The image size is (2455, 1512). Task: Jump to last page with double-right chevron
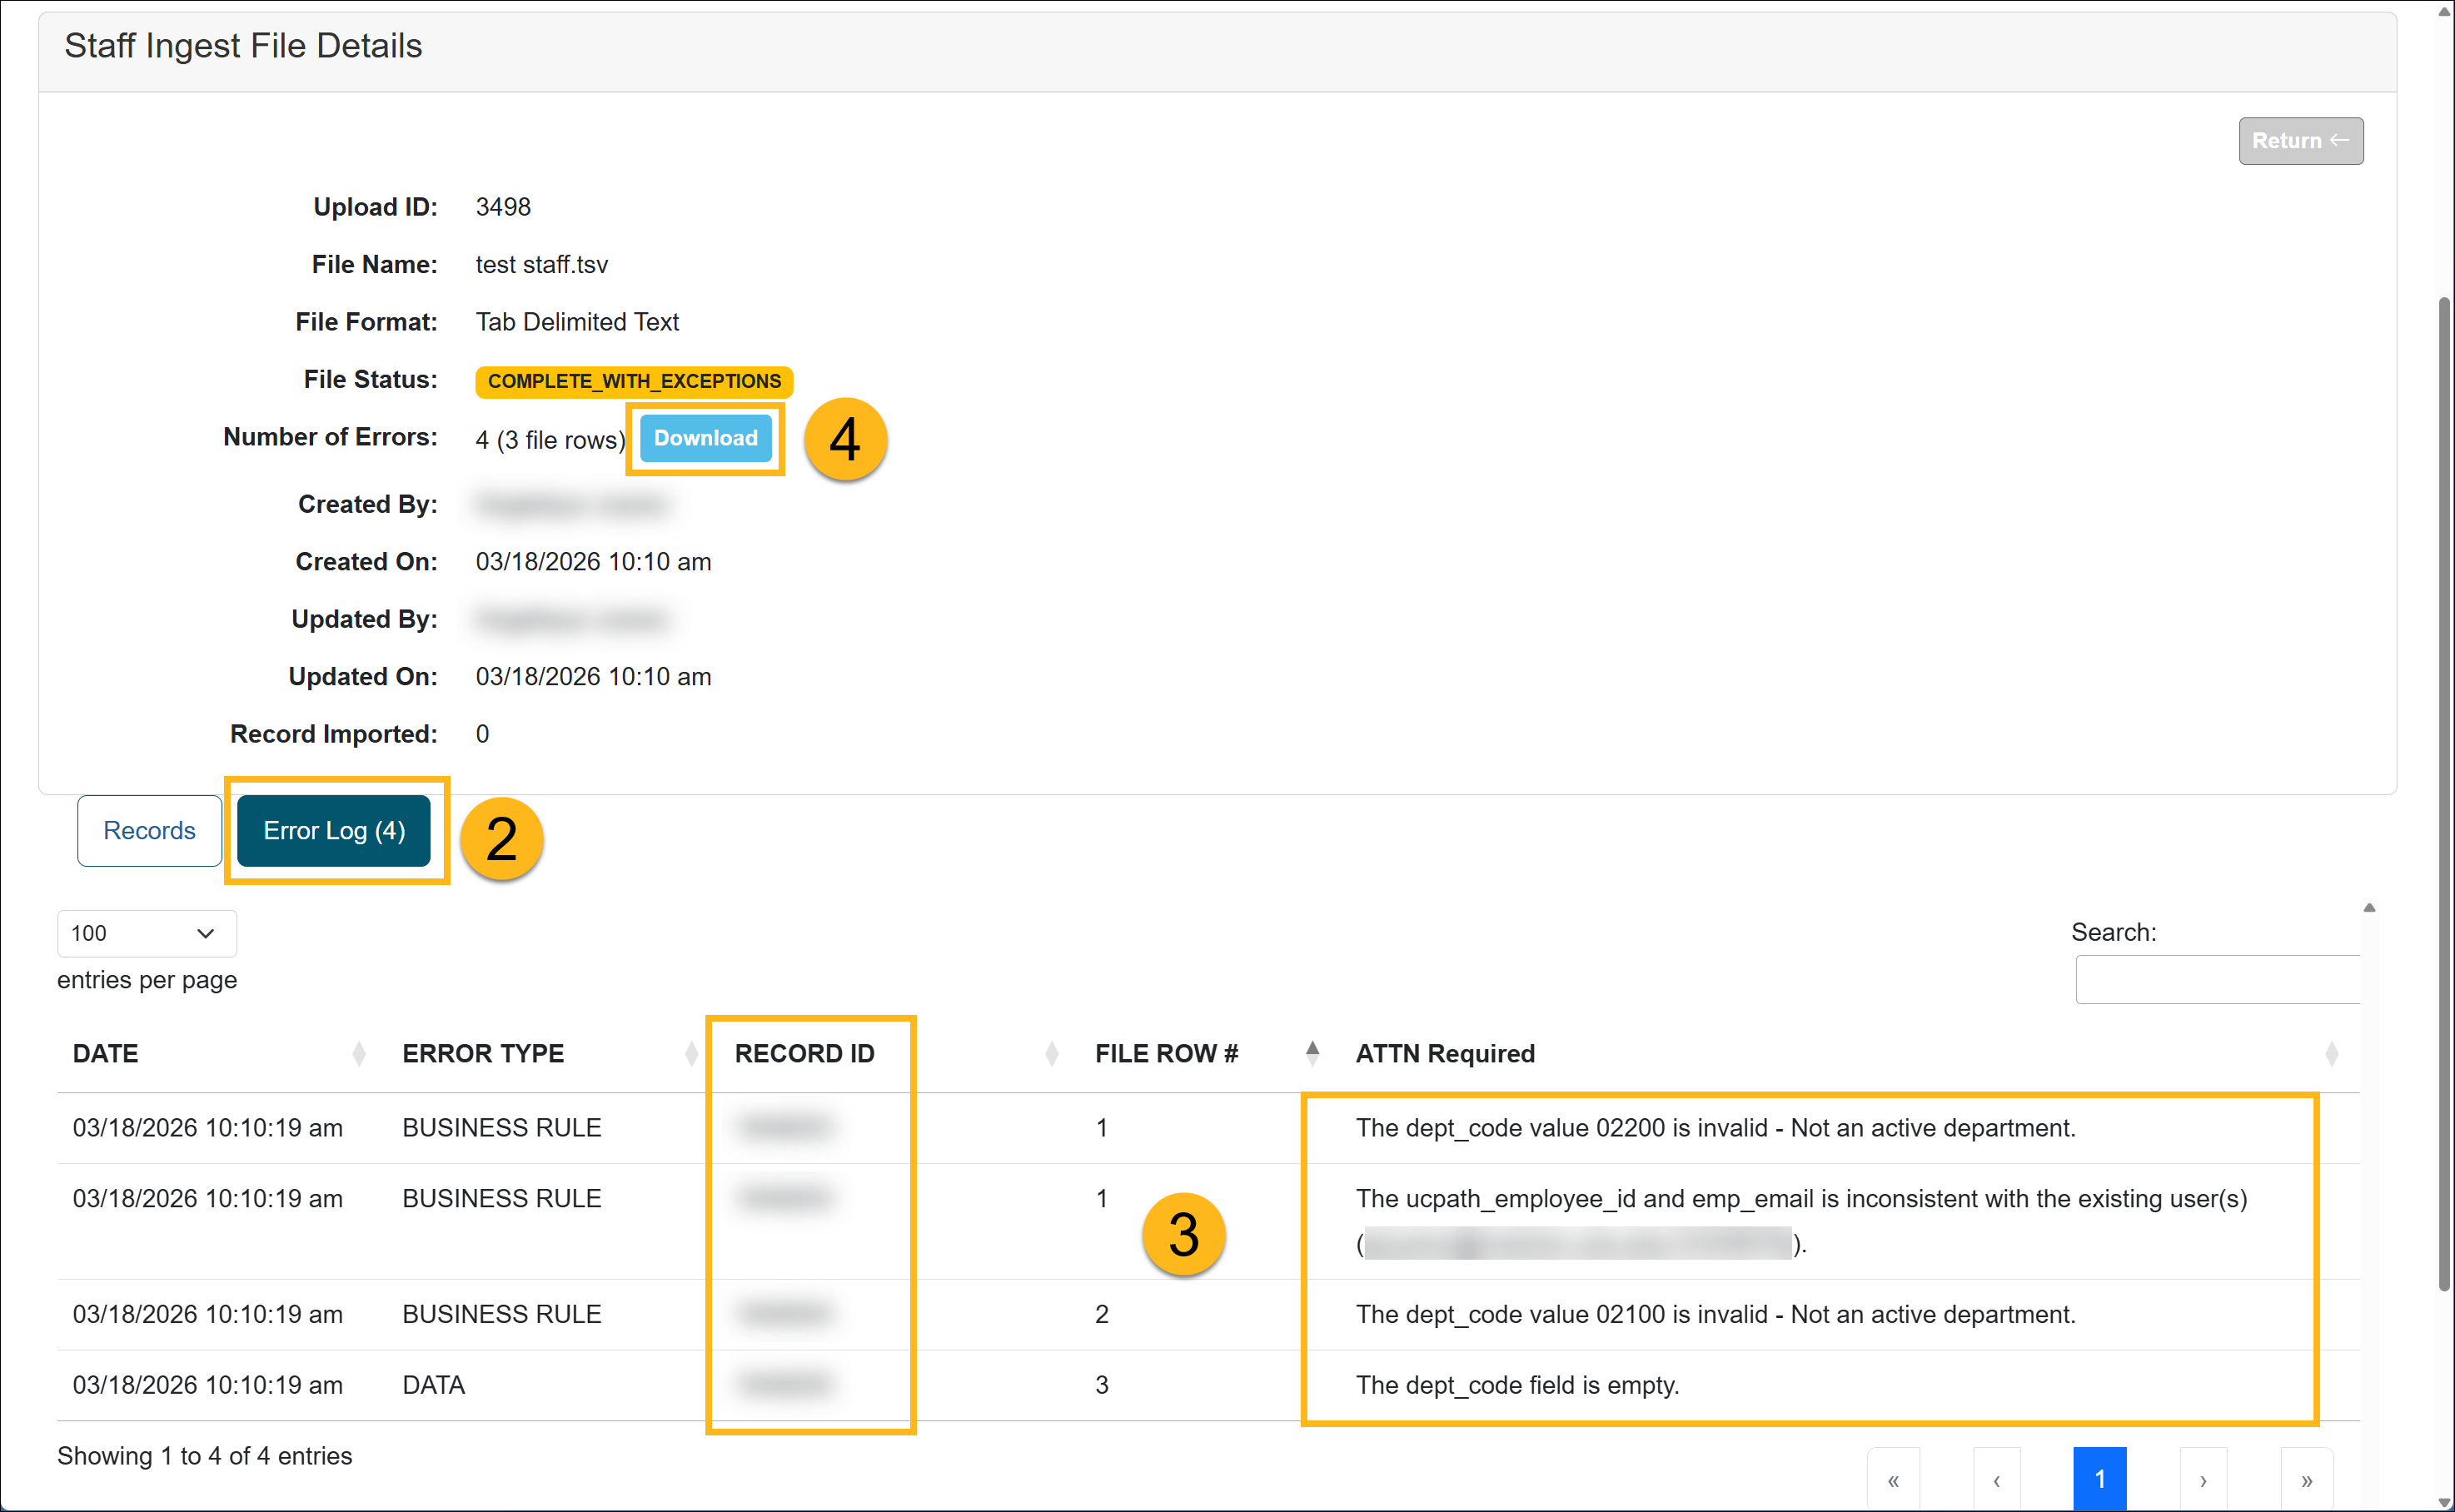click(2307, 1480)
